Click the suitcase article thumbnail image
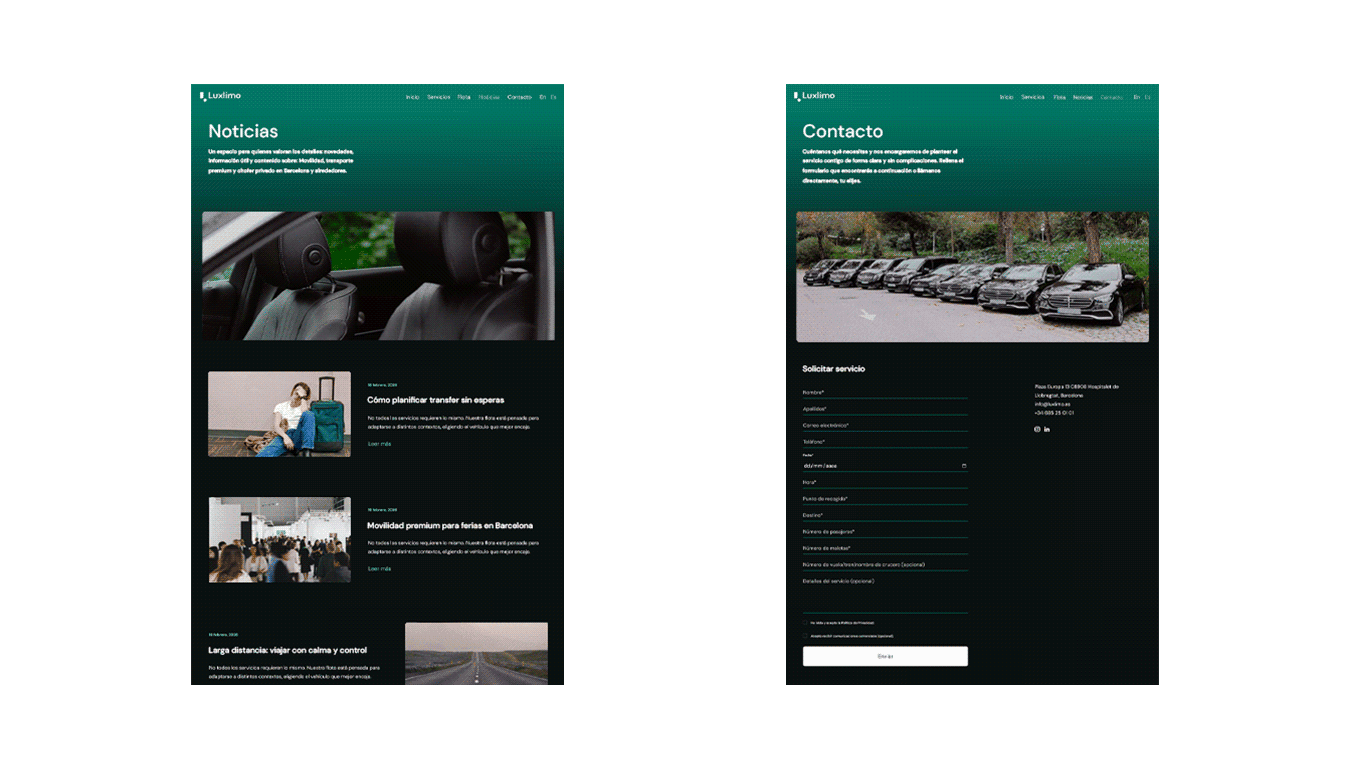 click(279, 413)
